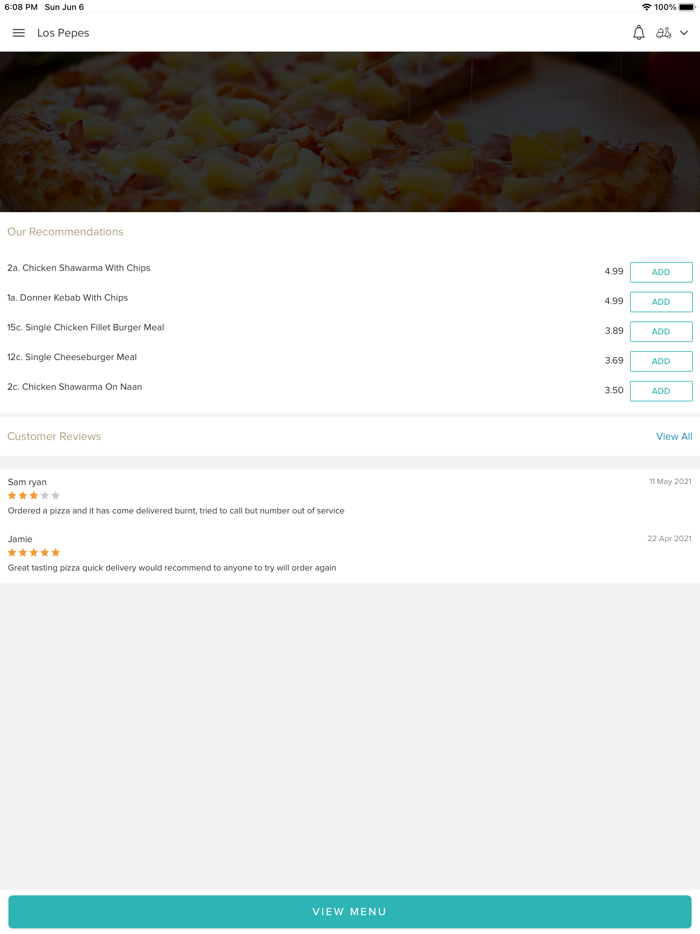Open the hamburger menu
This screenshot has width=700, height=934.
(18, 33)
